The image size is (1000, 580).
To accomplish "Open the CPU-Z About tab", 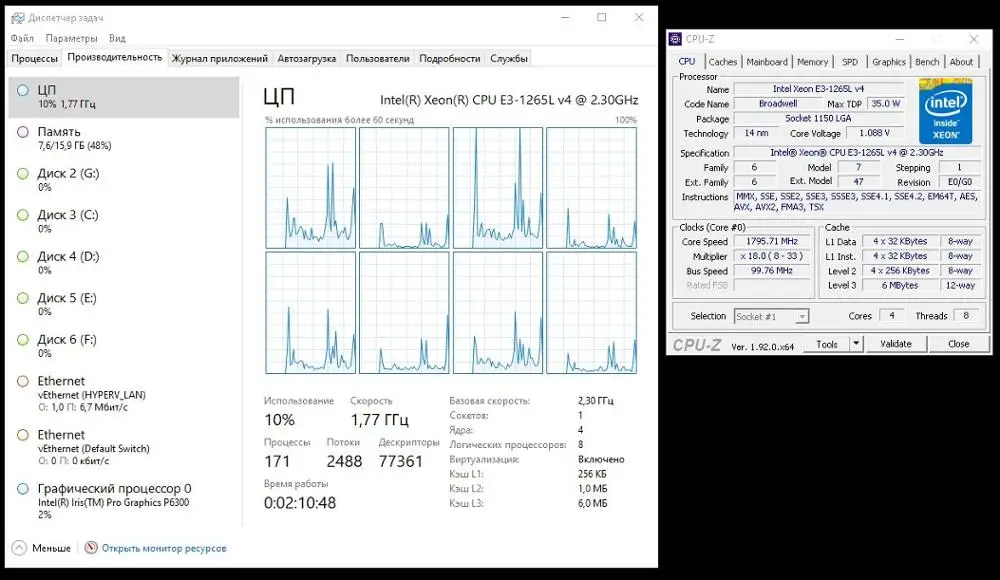I will coord(962,62).
